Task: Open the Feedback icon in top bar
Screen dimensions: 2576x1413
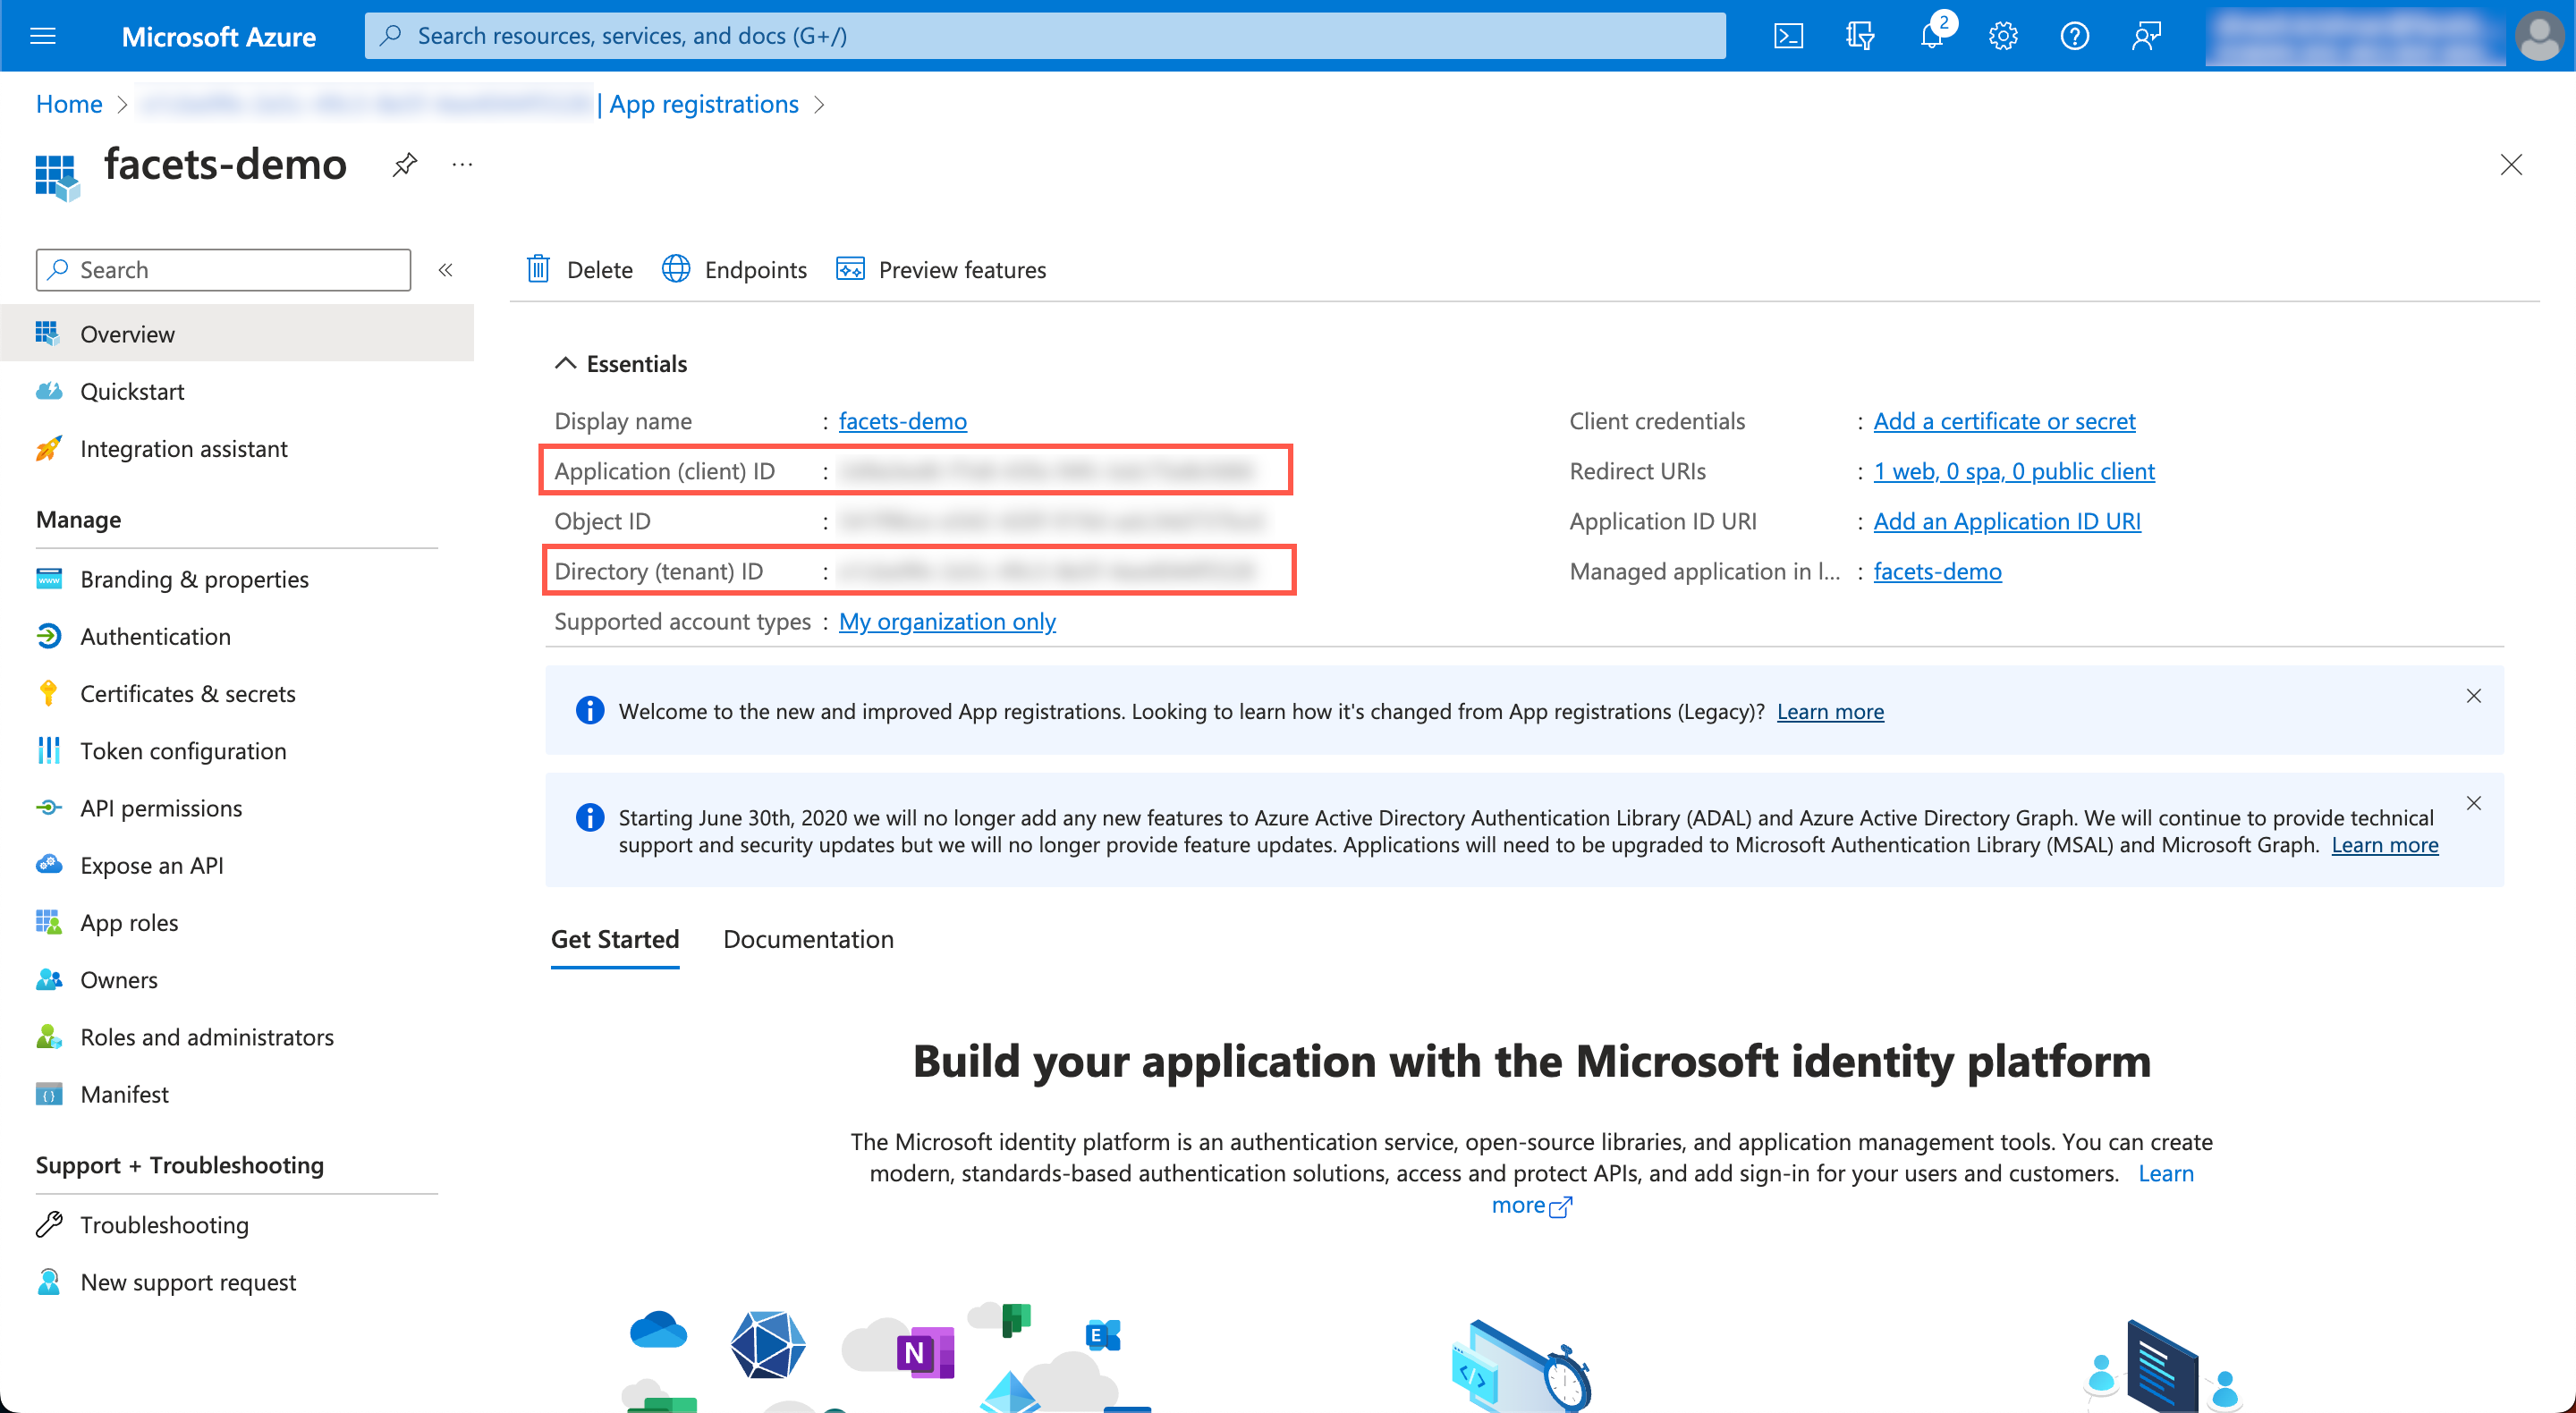Action: tap(2147, 36)
